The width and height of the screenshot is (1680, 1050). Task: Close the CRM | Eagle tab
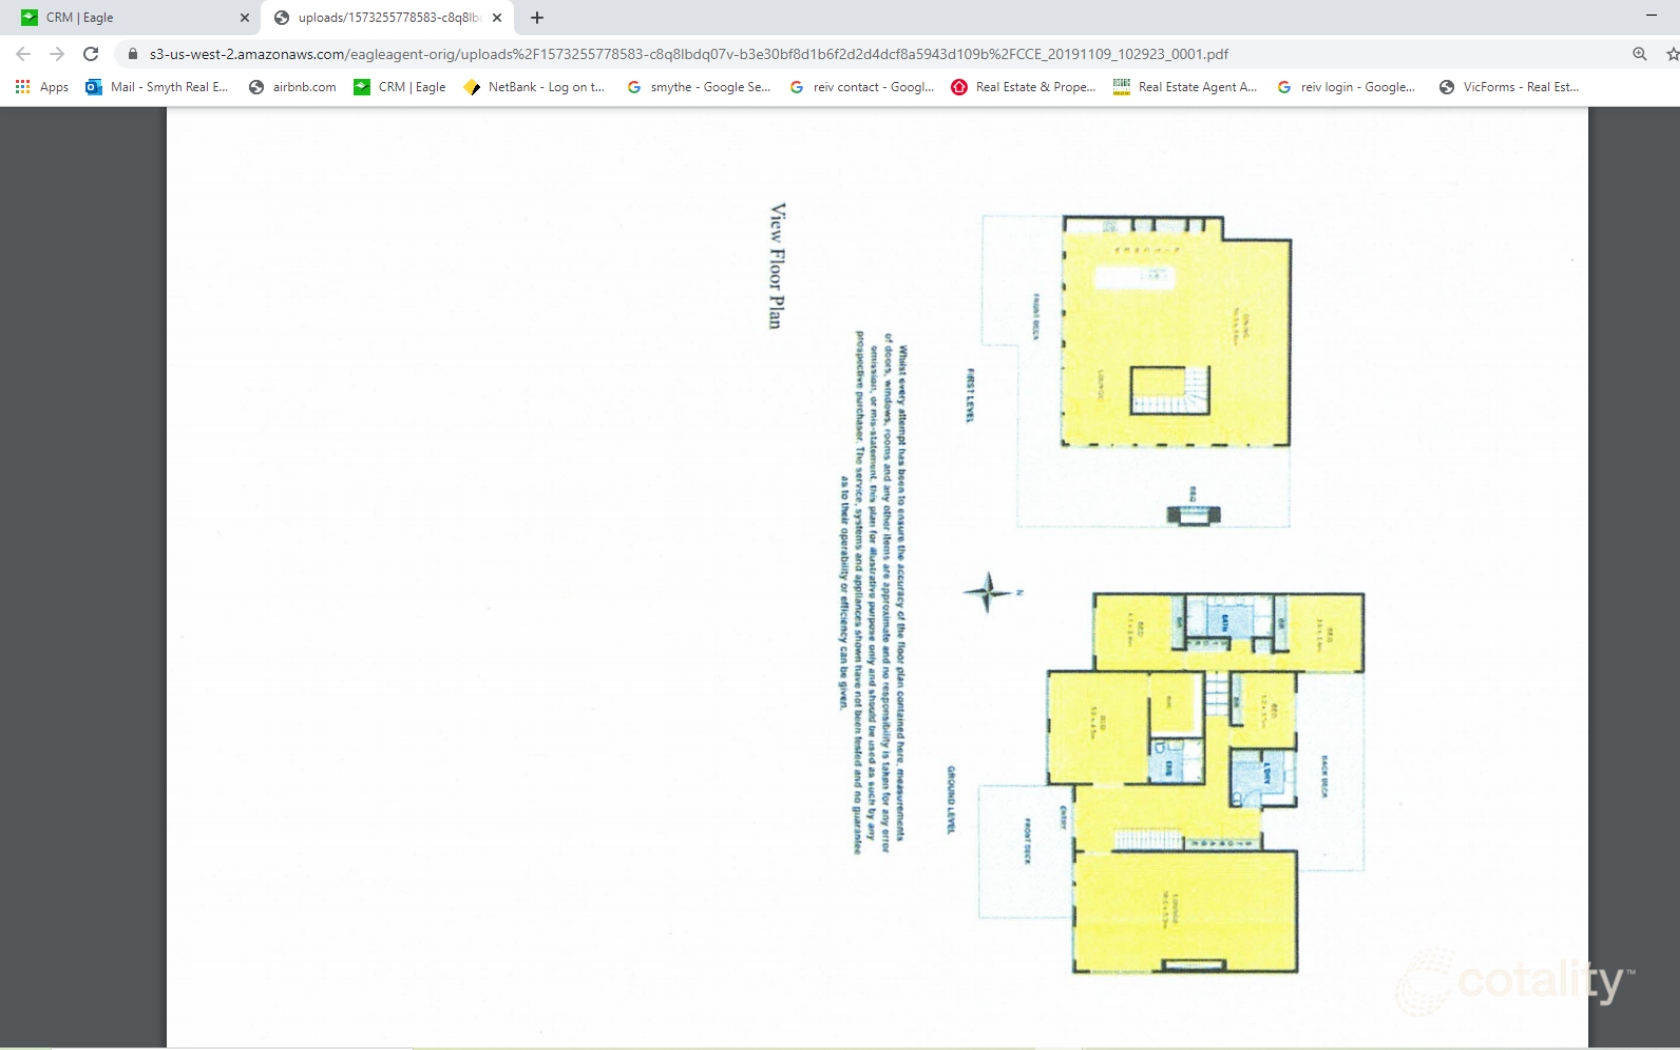coord(245,17)
